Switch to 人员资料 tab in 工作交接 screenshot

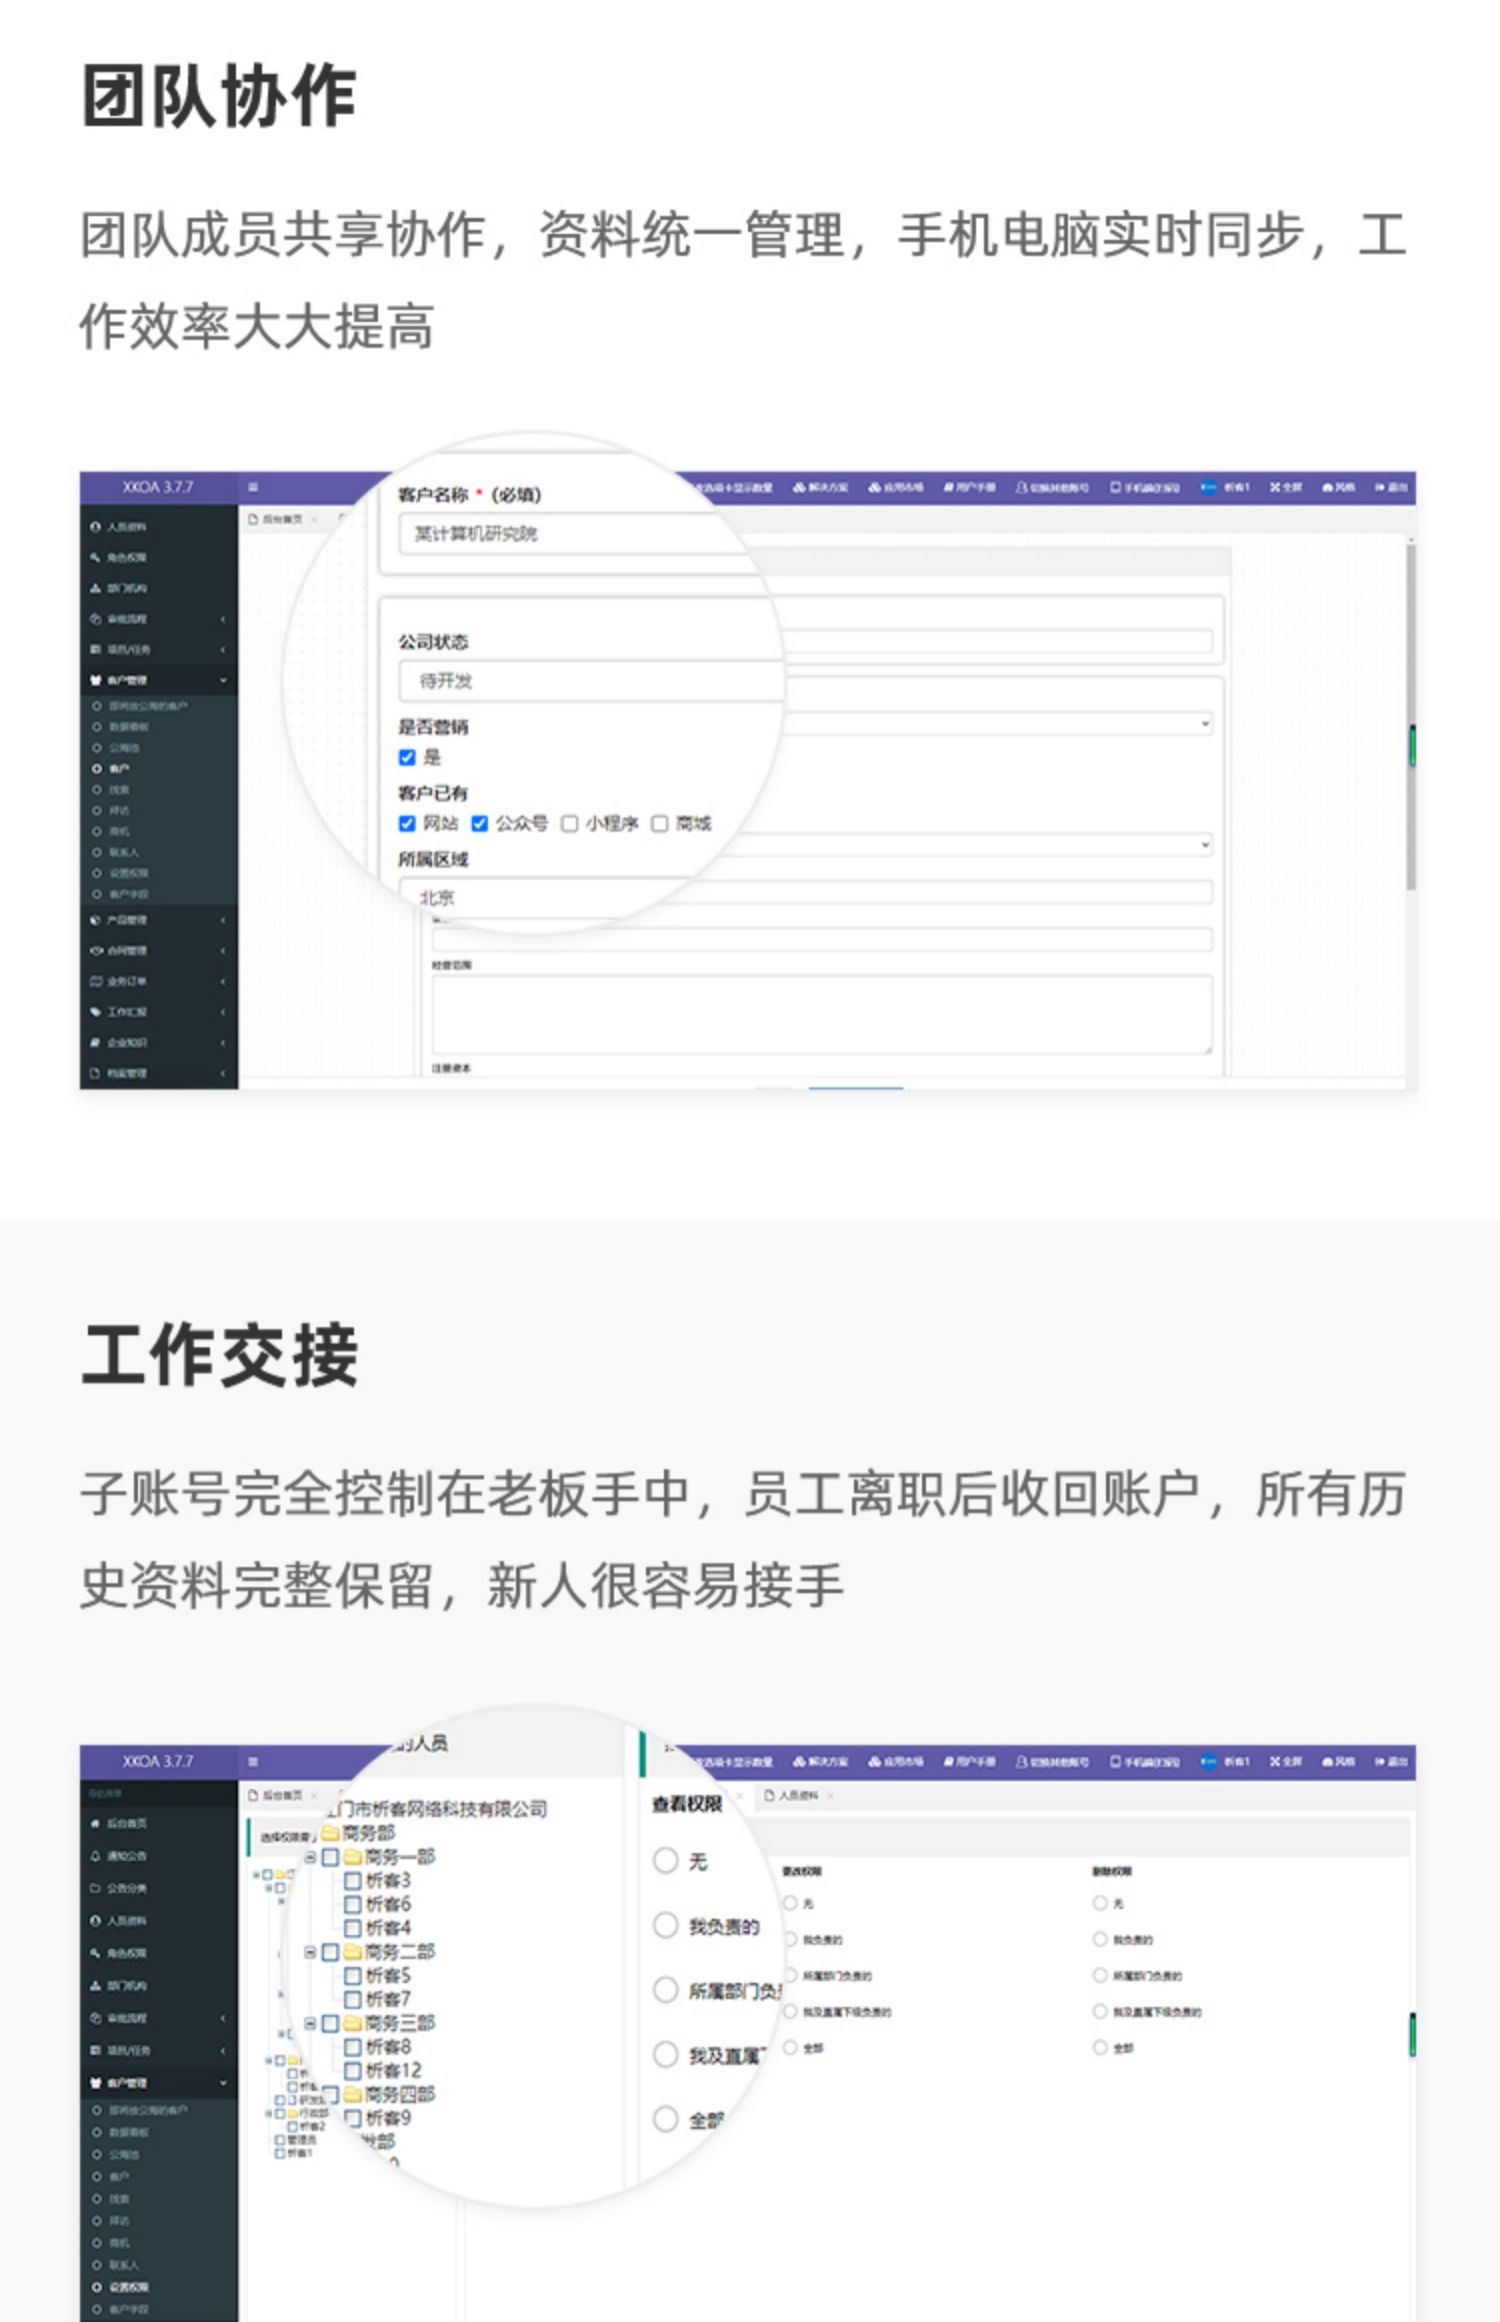798,1795
